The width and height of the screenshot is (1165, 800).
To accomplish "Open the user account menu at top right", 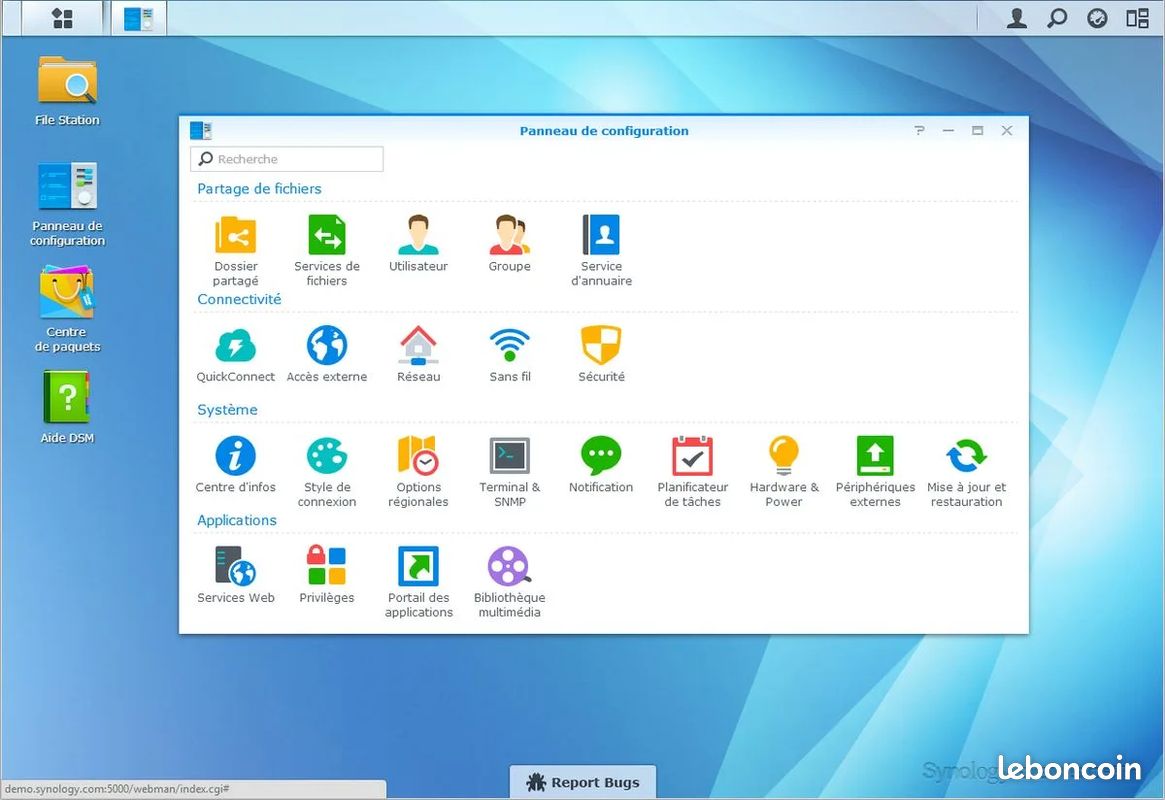I will (x=1016, y=17).
